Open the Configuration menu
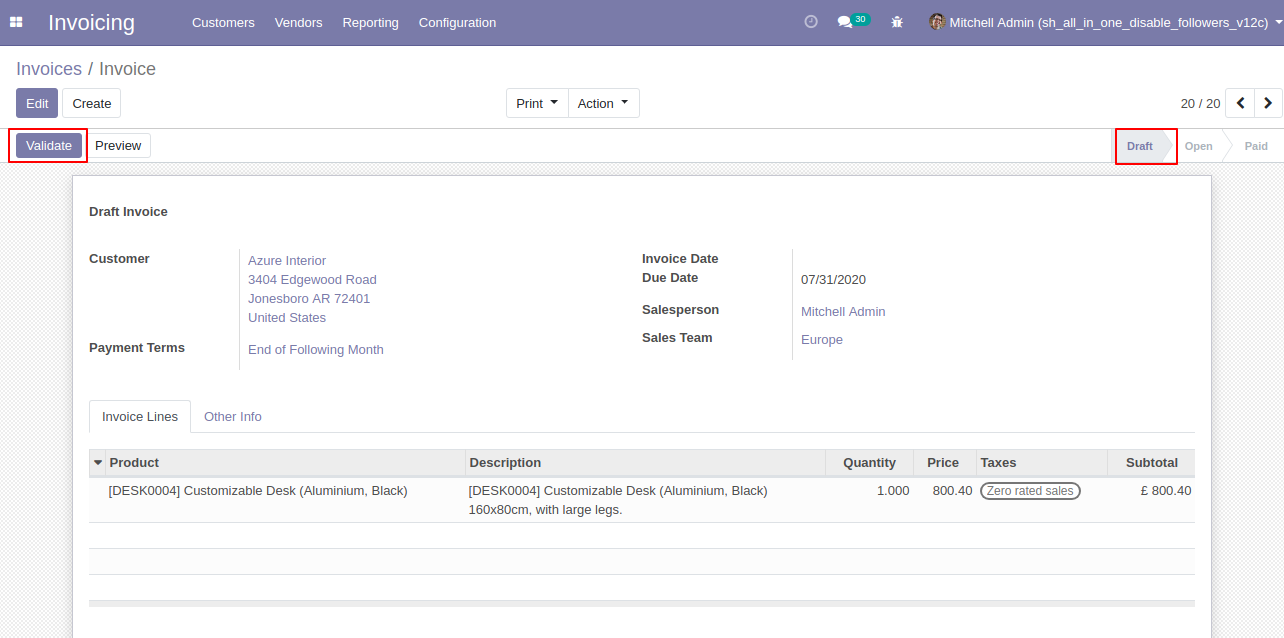Screen dimensions: 1284x638 pos(457,22)
